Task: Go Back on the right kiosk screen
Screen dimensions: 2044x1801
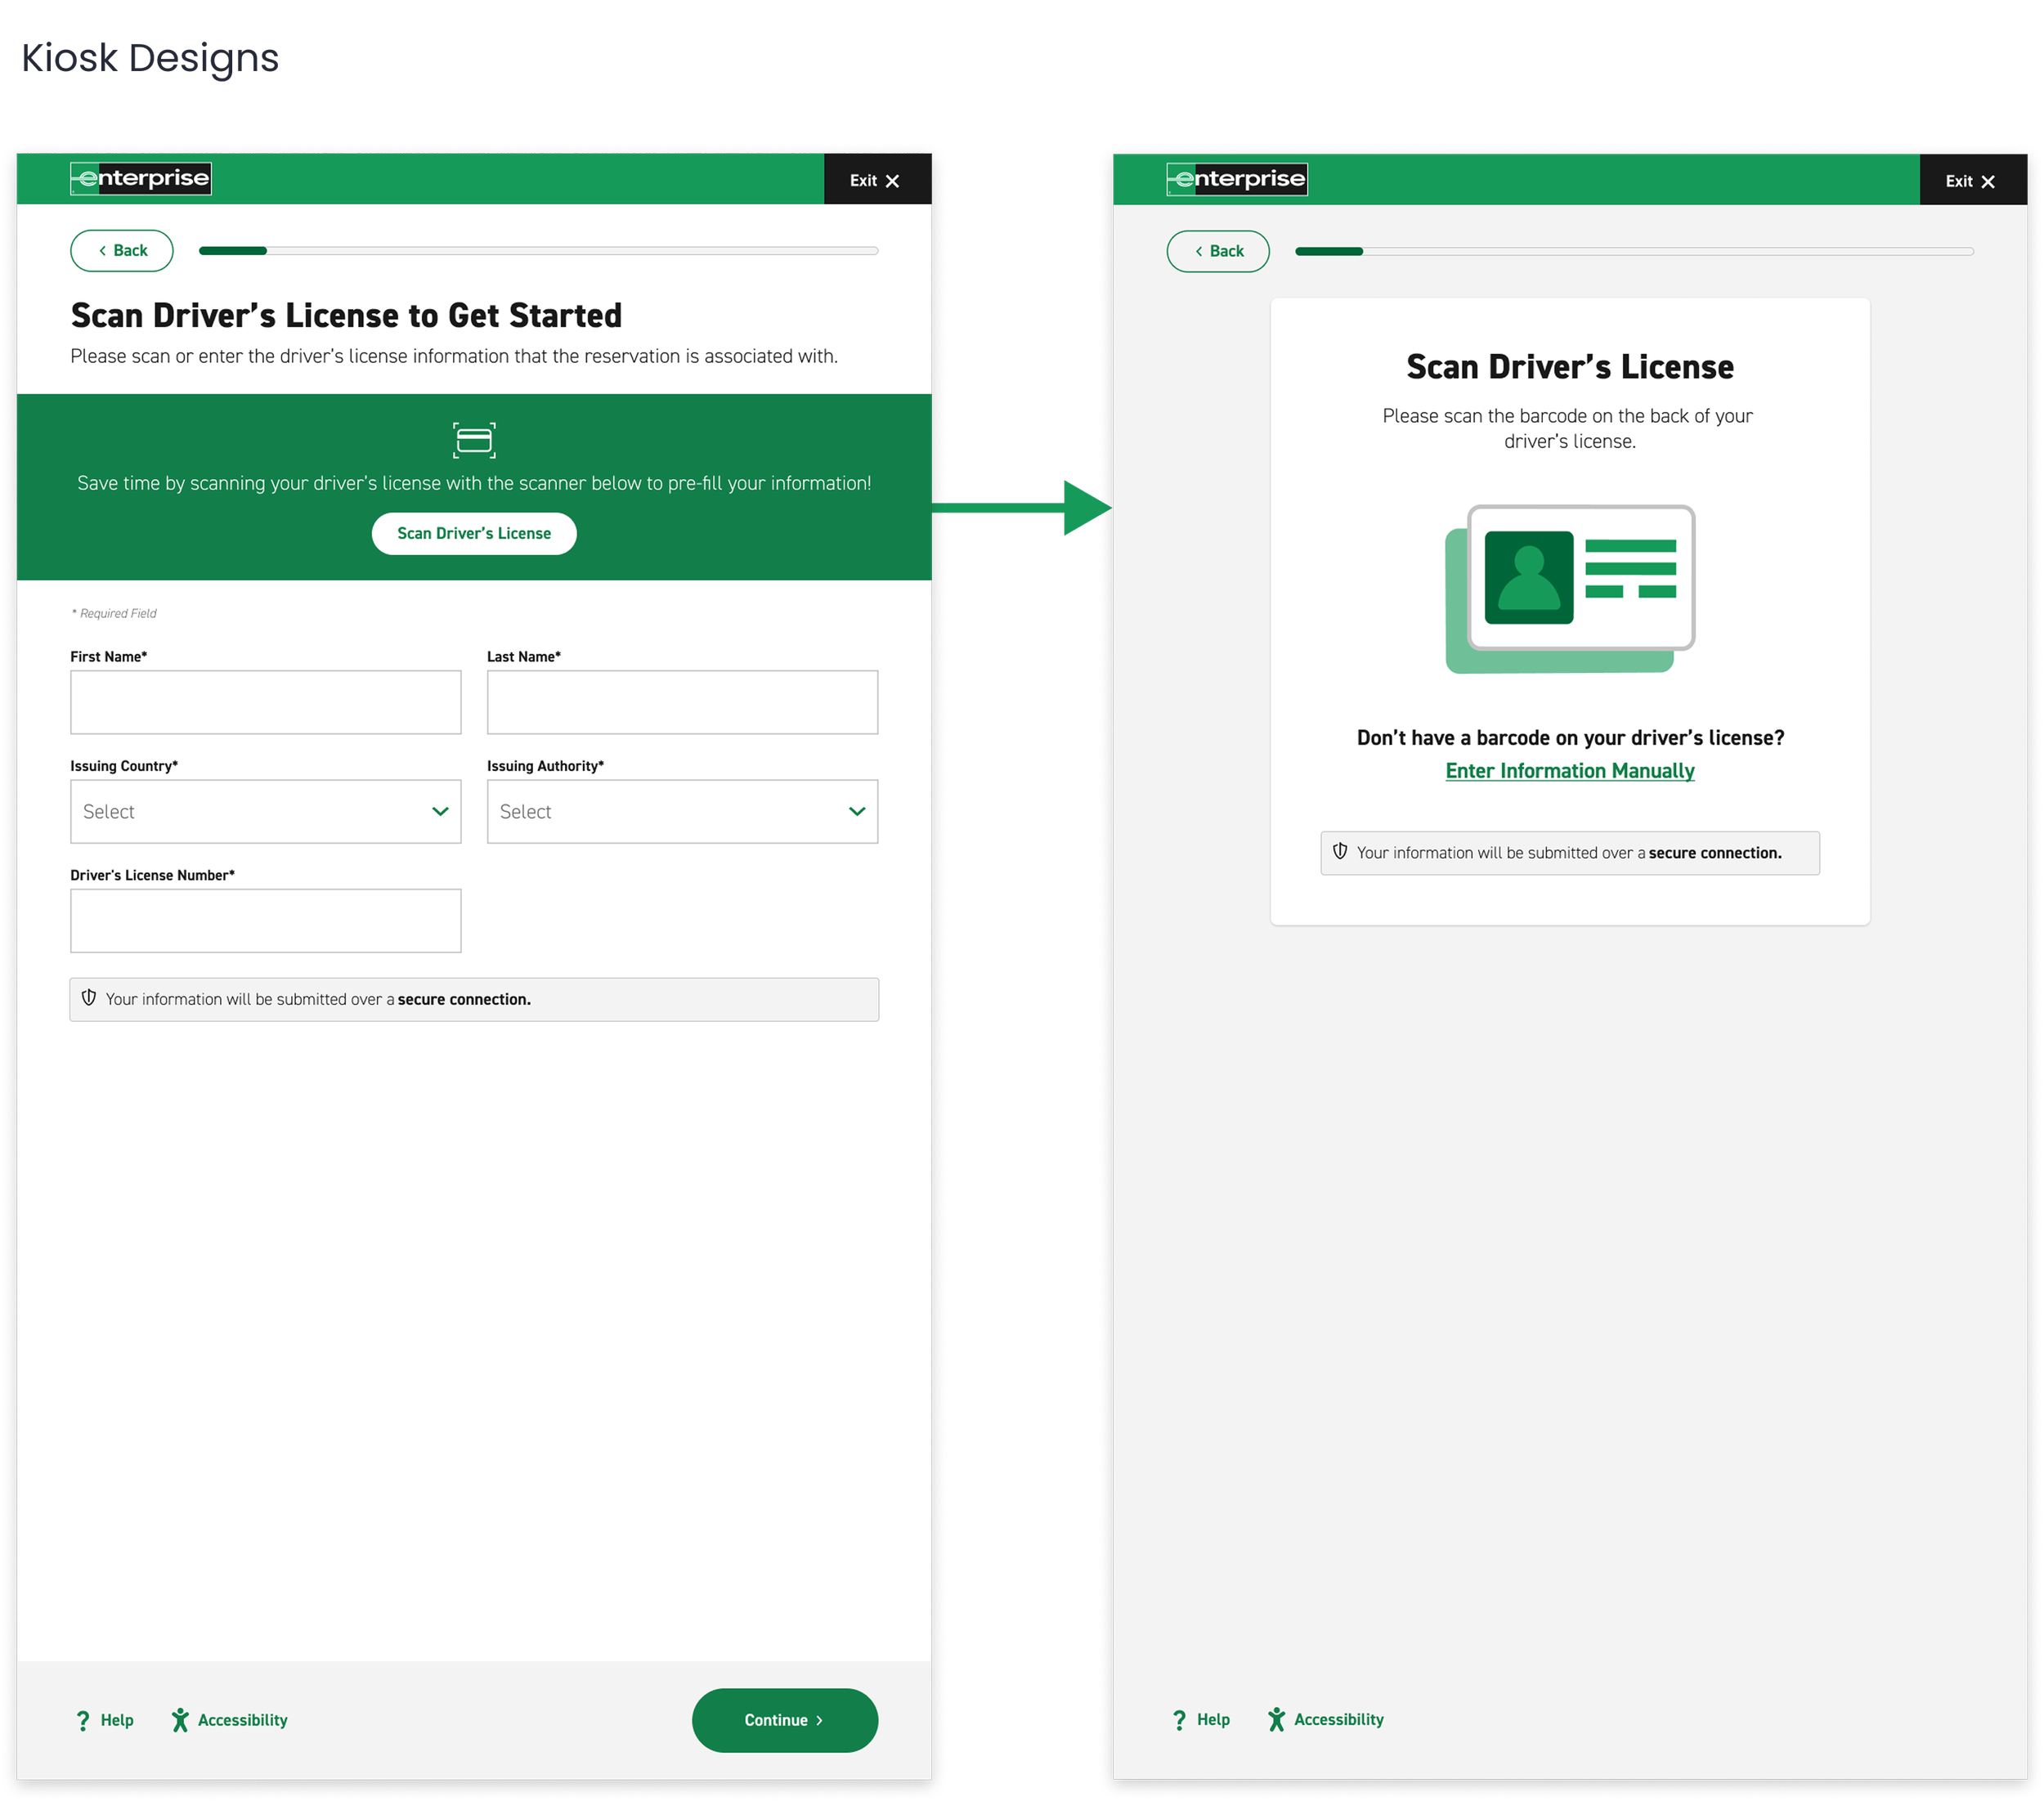Action: (x=1218, y=252)
